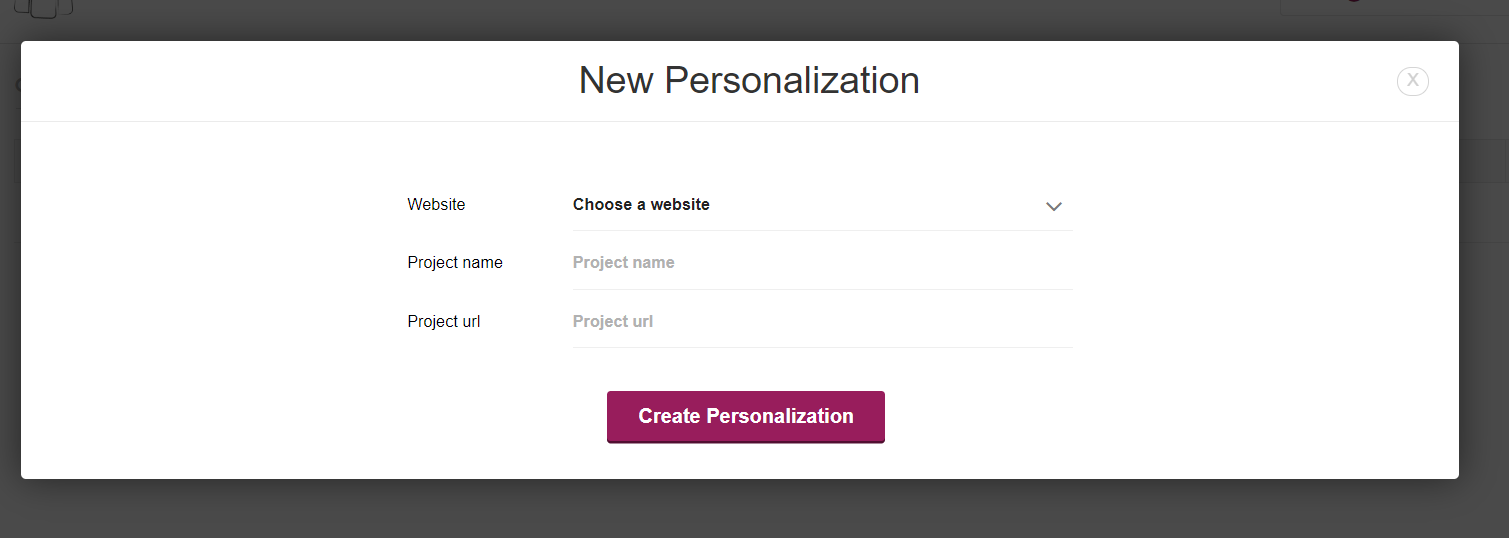Click the Project url field label
1509x538 pixels.
444,322
